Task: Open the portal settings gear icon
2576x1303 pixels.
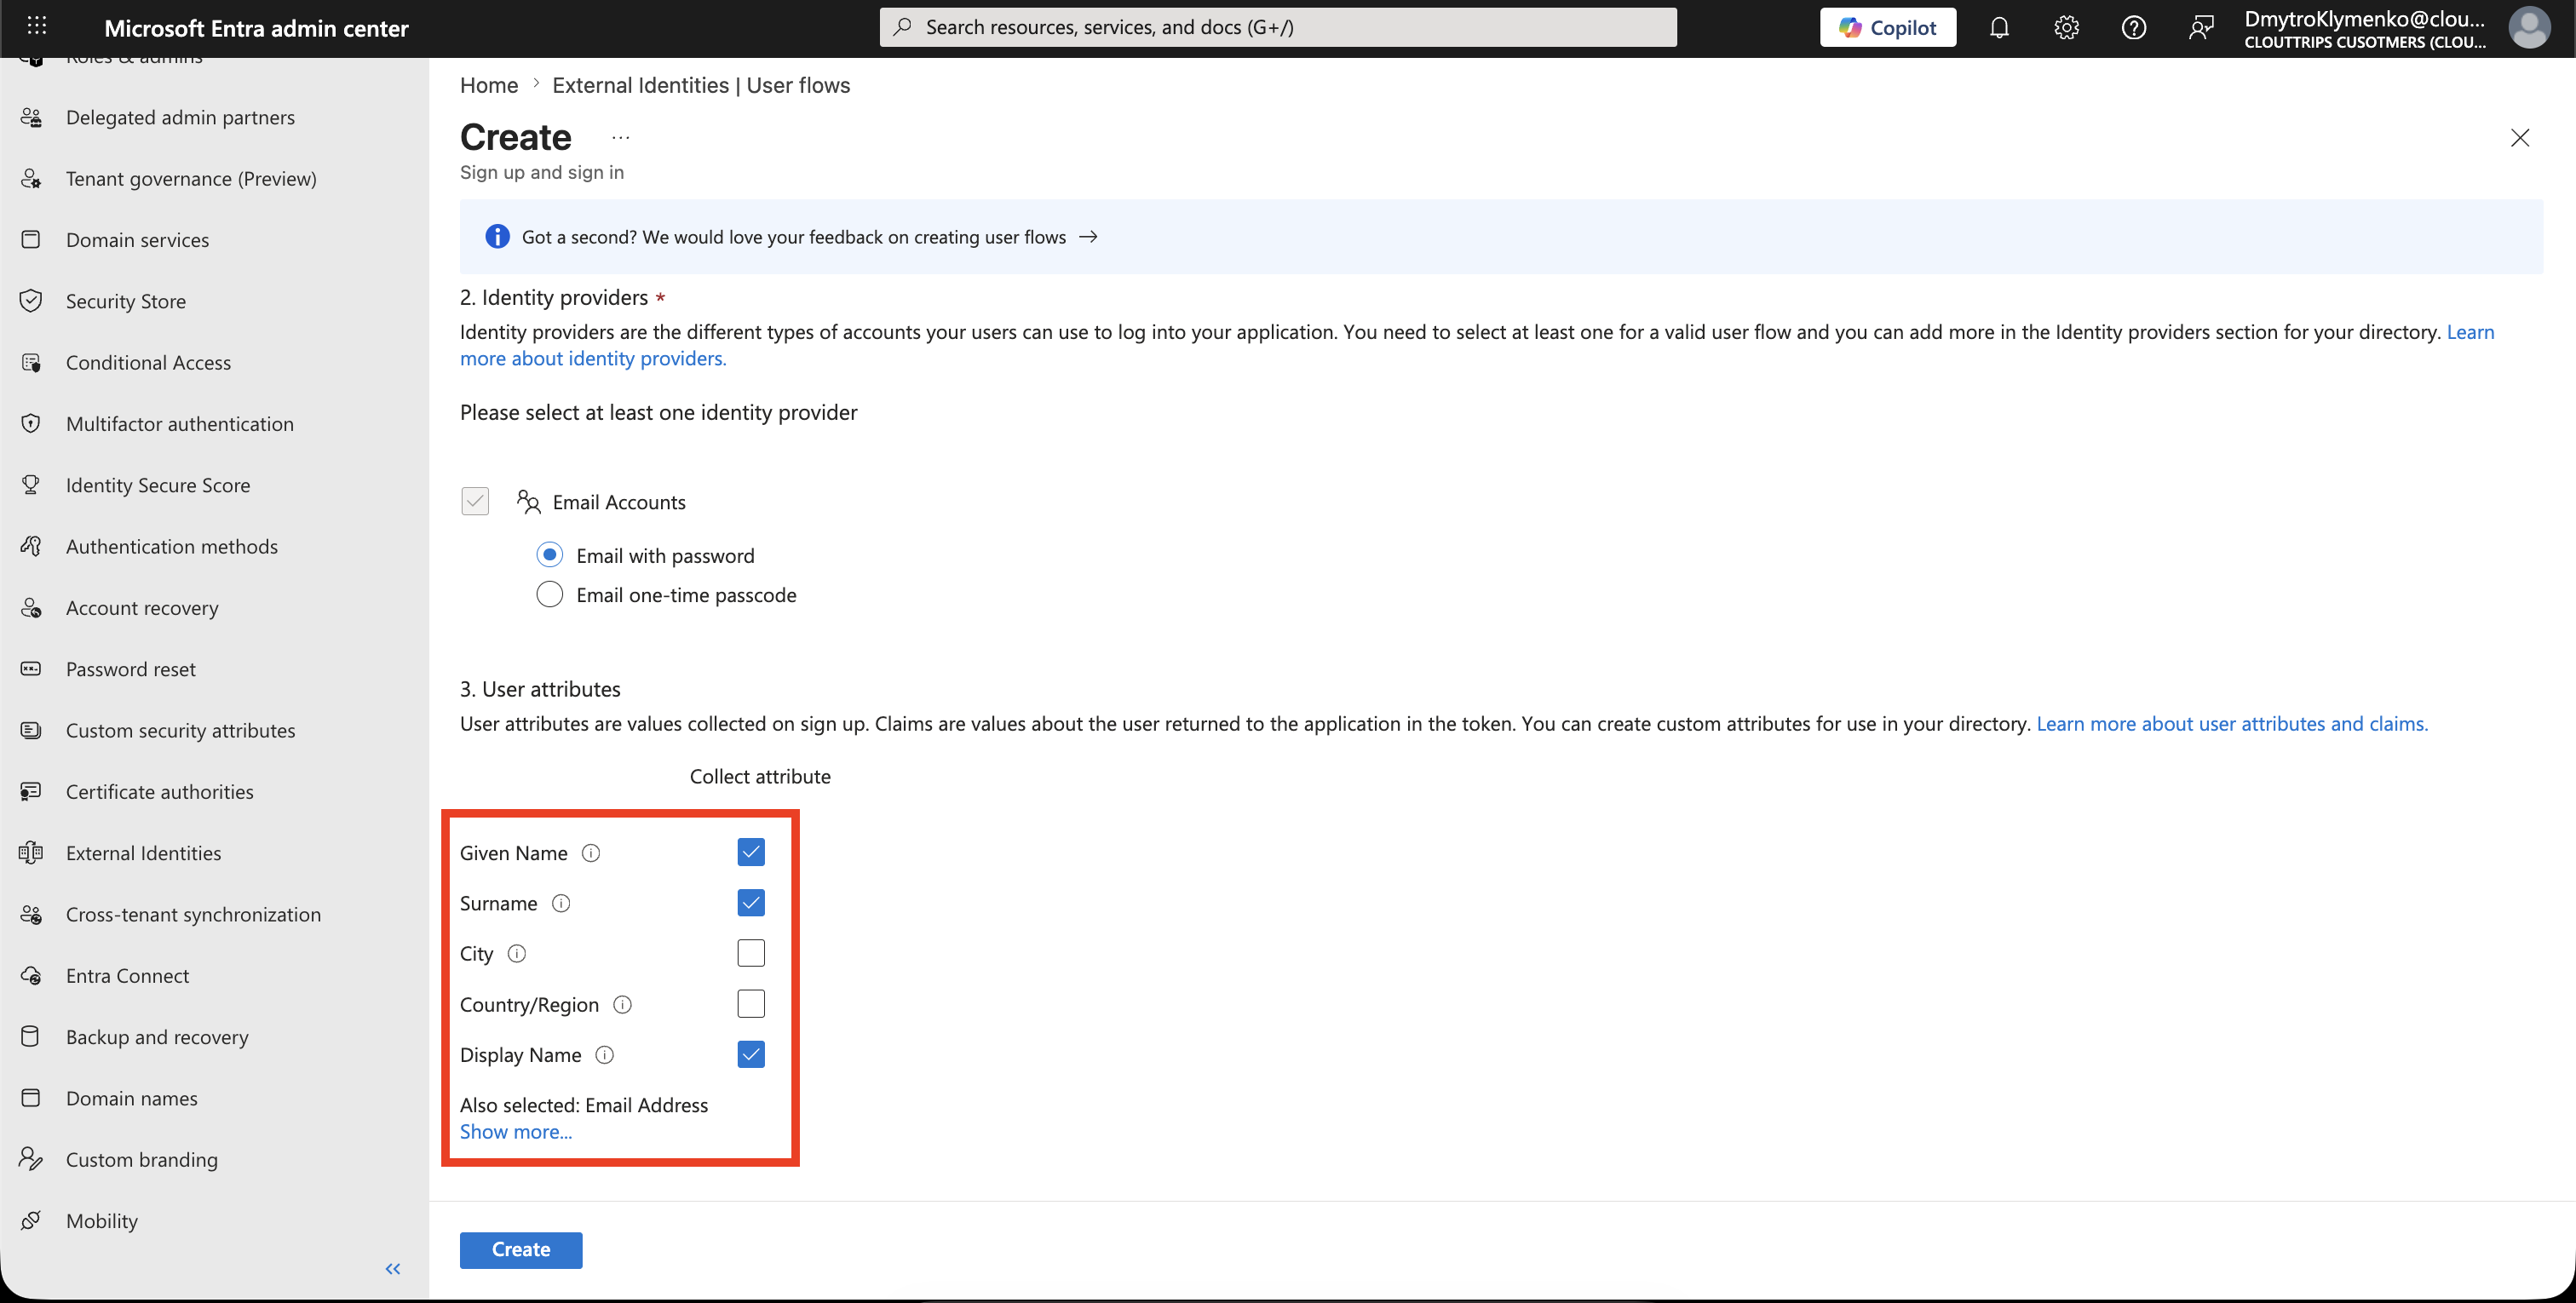Action: tap(2067, 28)
